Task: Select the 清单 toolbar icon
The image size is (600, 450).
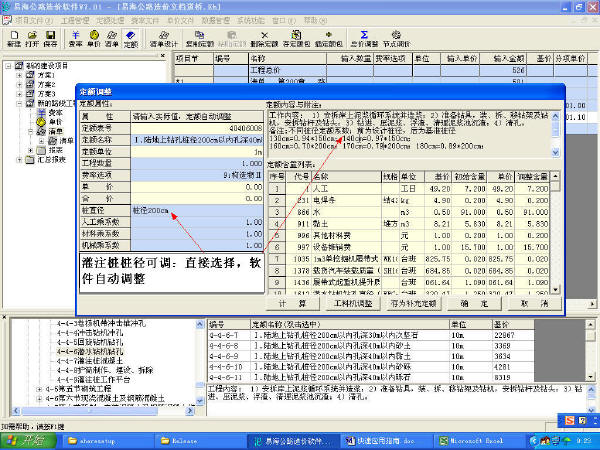Action: [x=112, y=40]
